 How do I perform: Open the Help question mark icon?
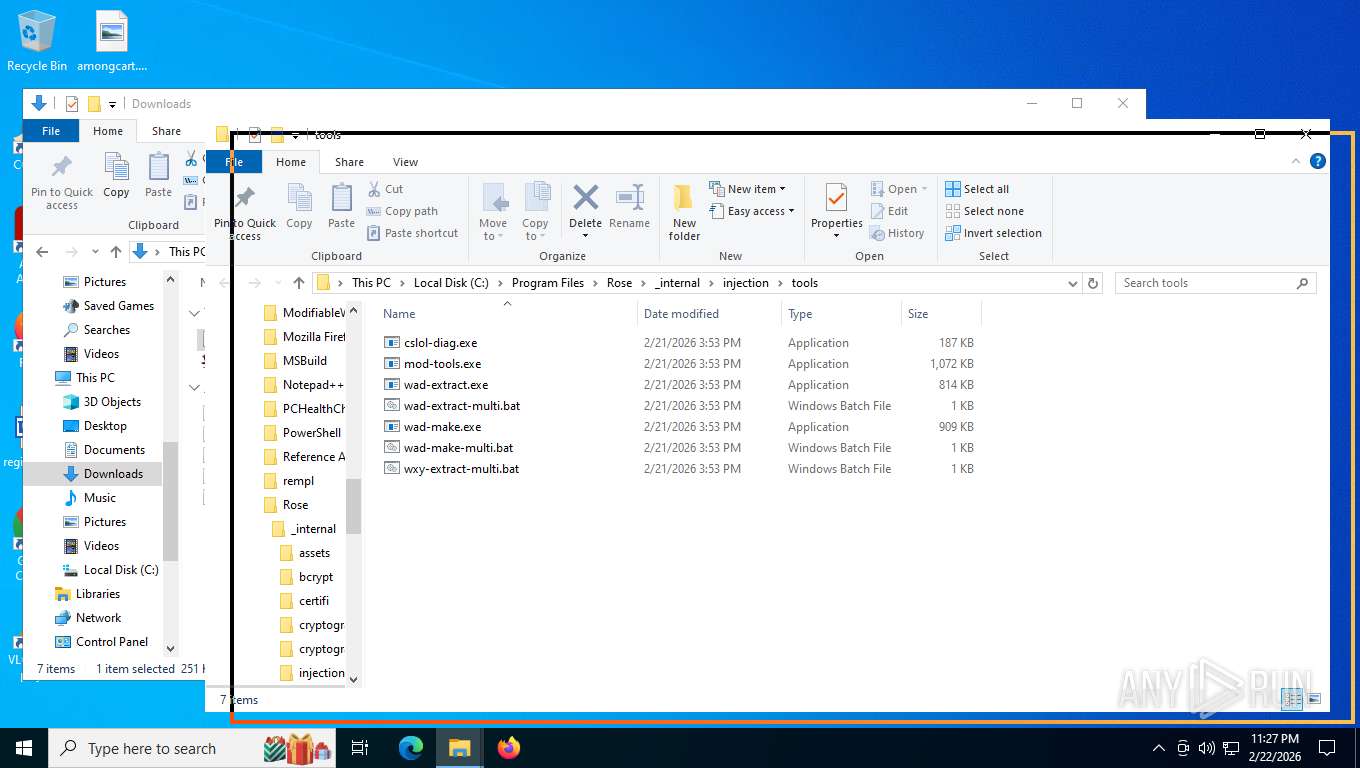(1318, 161)
